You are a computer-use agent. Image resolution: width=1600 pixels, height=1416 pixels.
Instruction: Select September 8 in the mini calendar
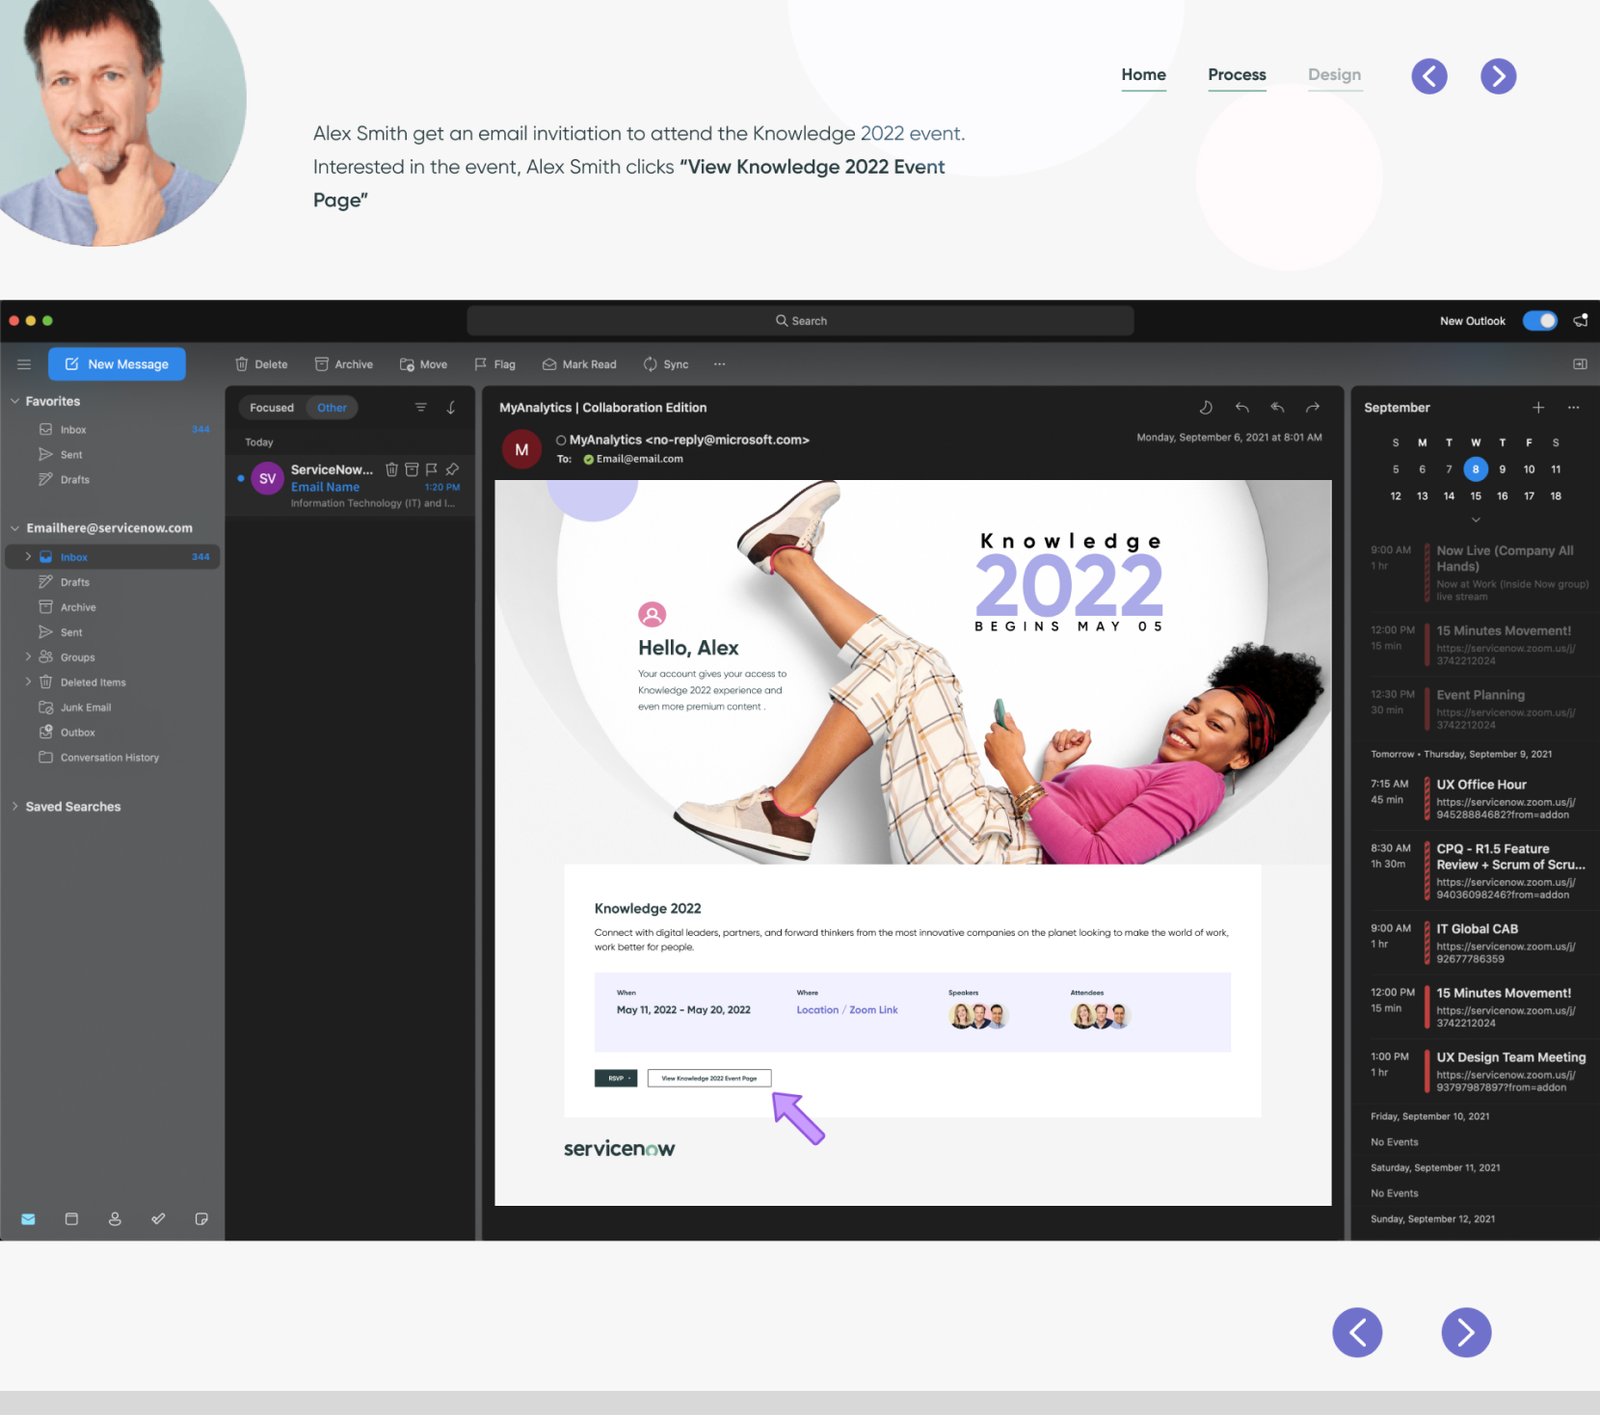[1475, 469]
